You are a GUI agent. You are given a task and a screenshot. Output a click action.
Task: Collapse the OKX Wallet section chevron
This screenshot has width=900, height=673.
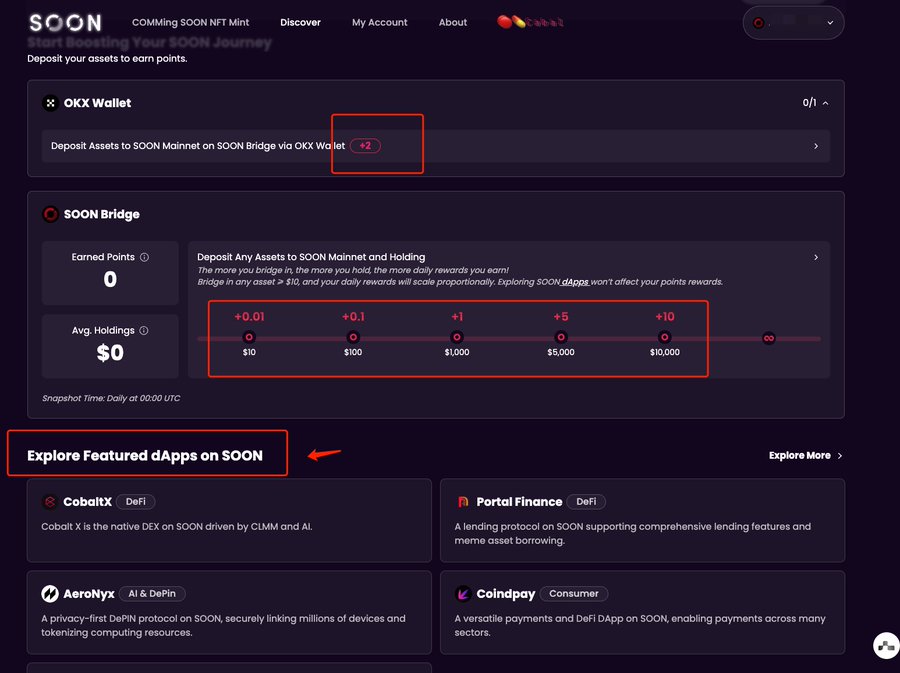tap(825, 103)
